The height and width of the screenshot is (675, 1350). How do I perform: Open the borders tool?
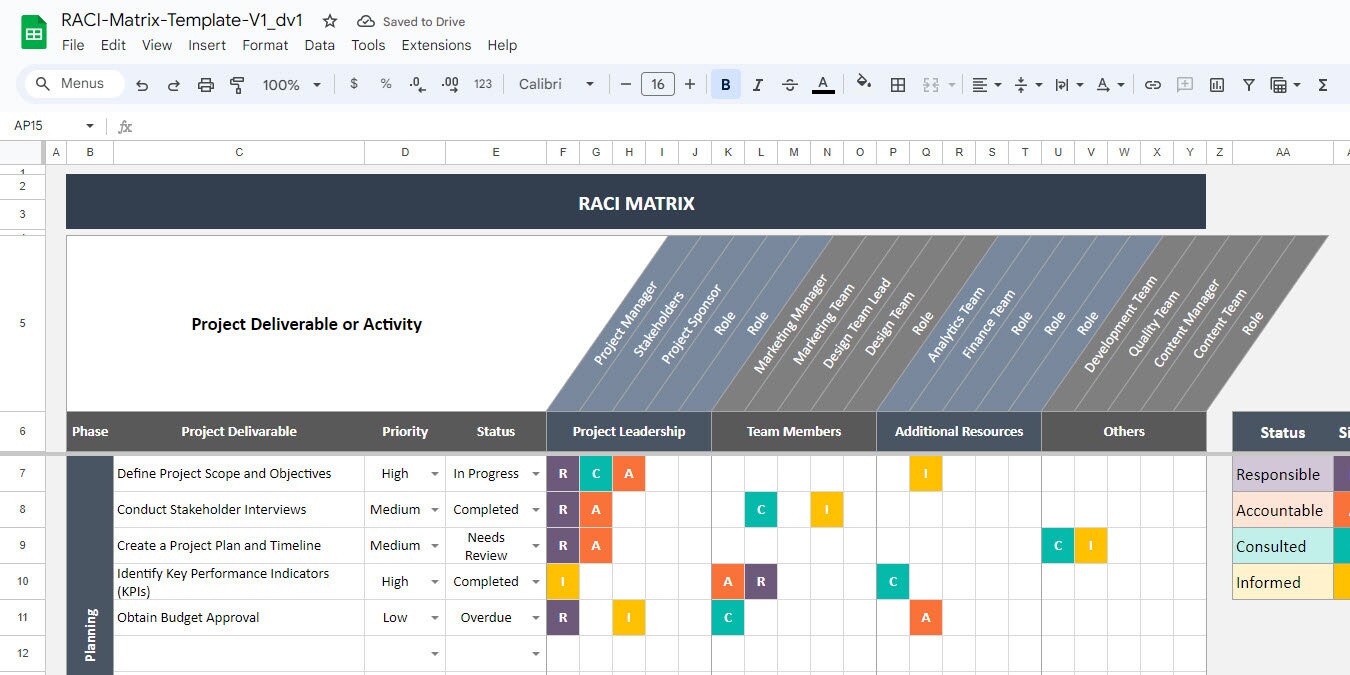pos(897,84)
